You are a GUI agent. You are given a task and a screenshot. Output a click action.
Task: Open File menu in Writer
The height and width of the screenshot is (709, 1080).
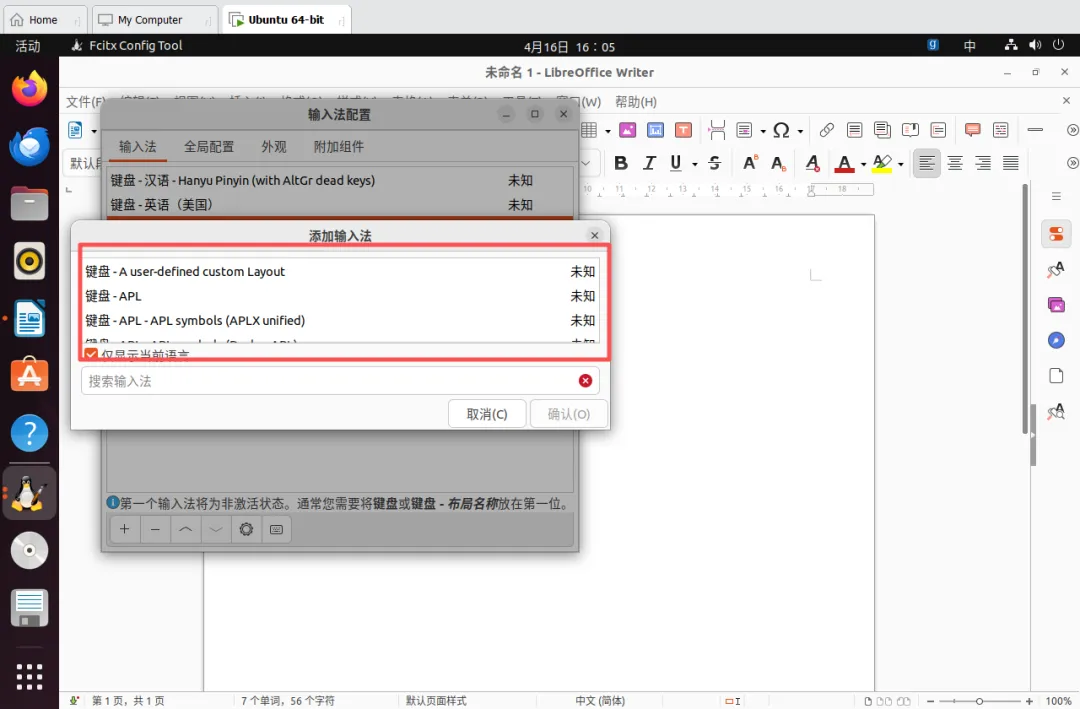[85, 102]
